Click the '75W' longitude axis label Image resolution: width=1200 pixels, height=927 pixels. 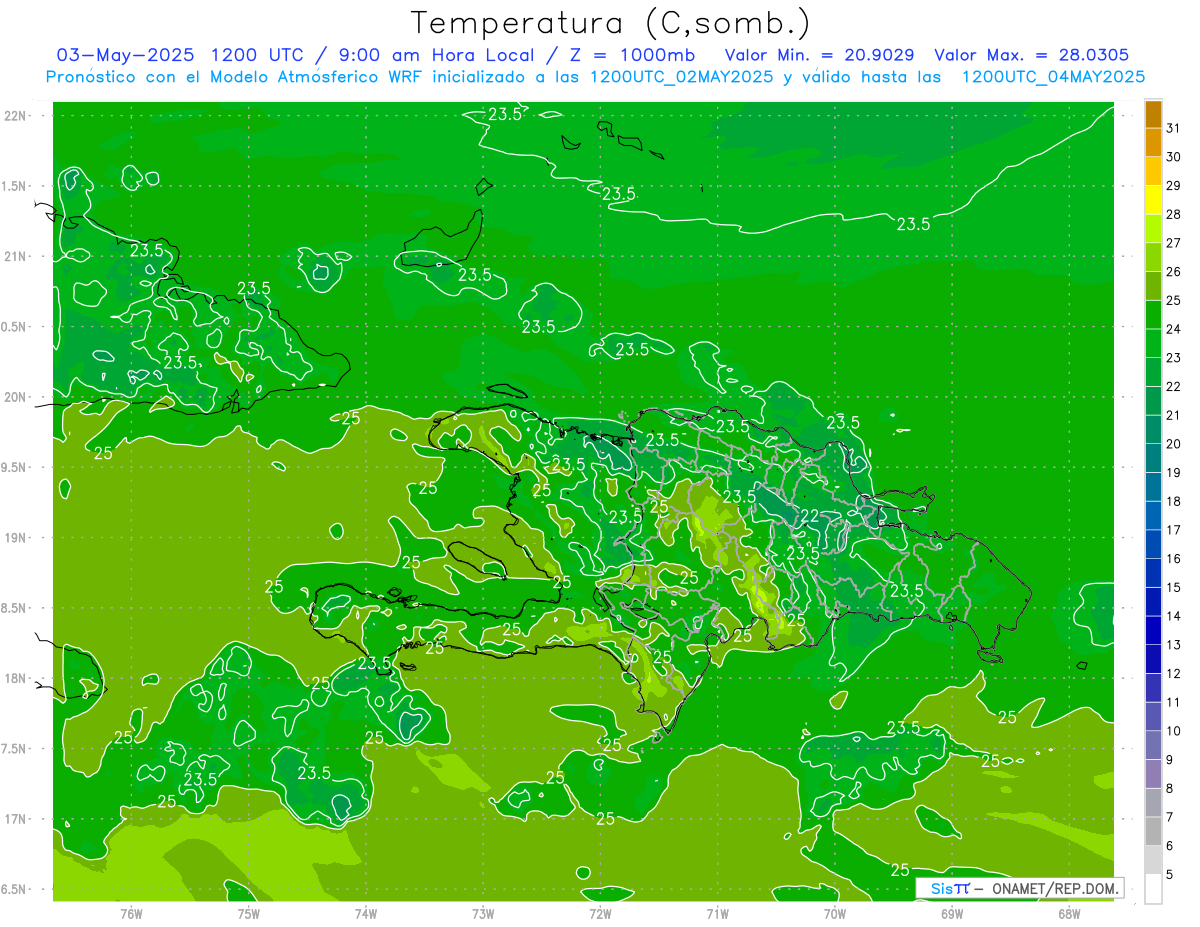(x=249, y=913)
